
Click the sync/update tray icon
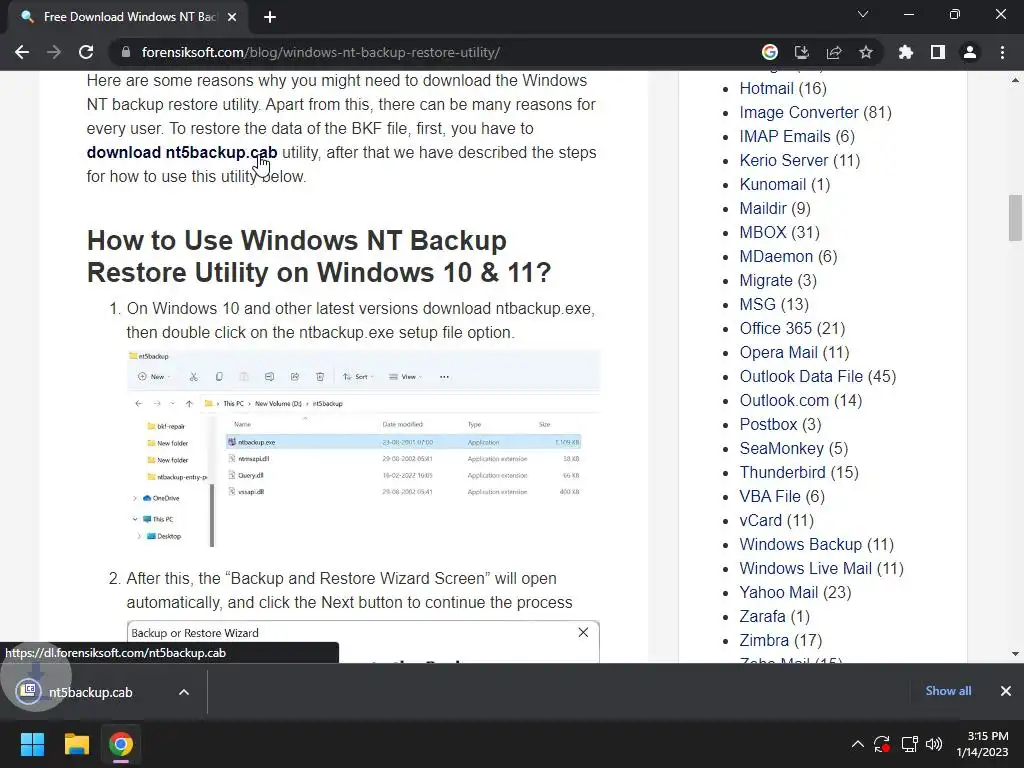pyautogui.click(x=882, y=744)
